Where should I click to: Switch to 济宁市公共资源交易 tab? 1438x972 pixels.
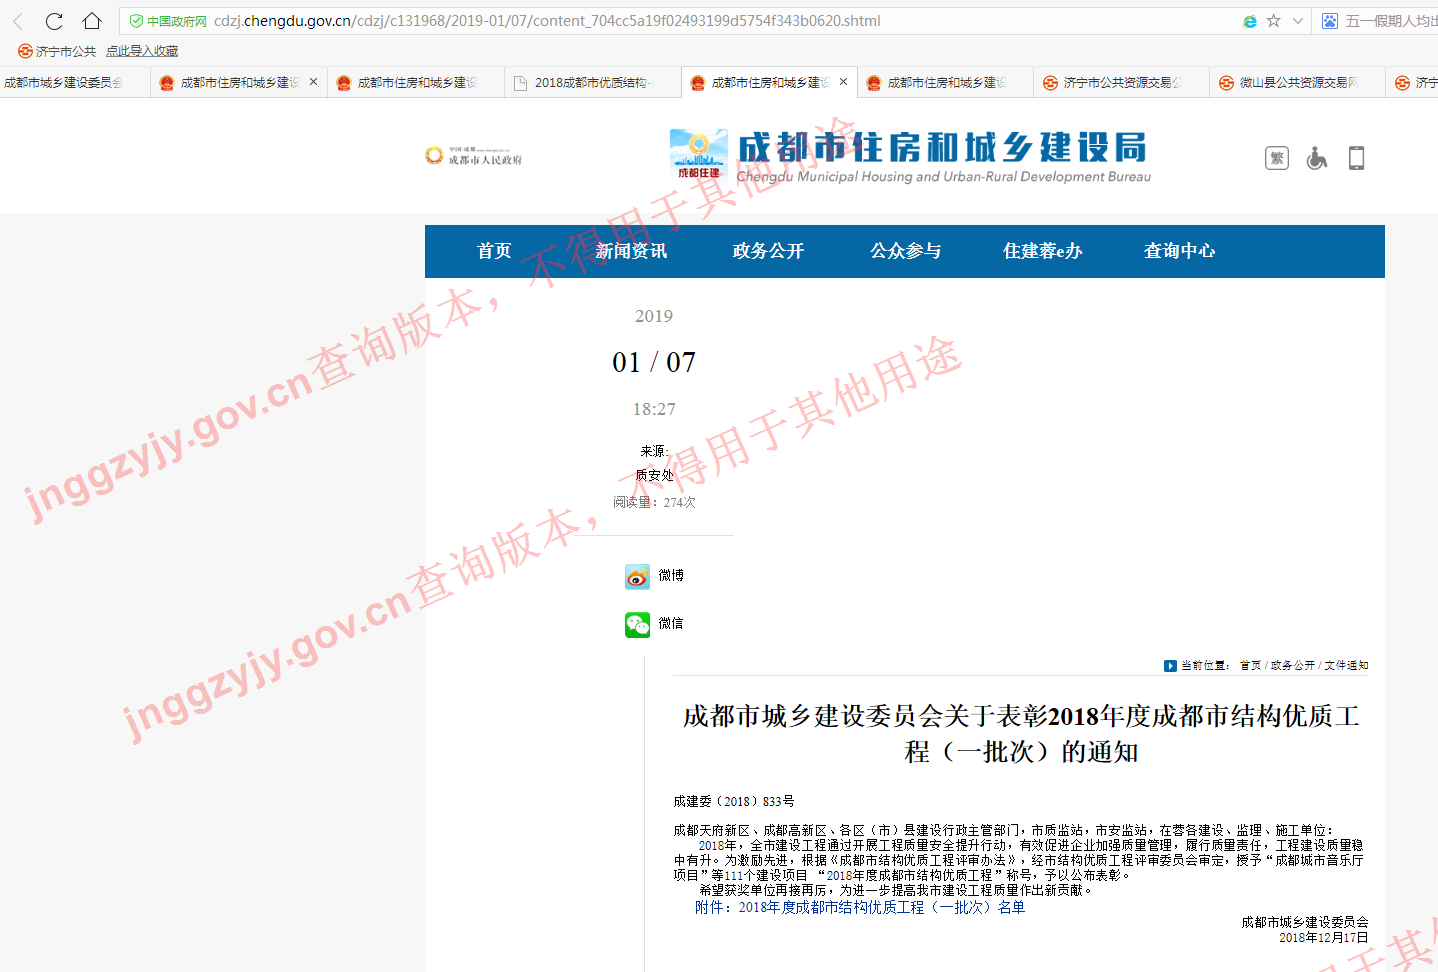point(1120,83)
